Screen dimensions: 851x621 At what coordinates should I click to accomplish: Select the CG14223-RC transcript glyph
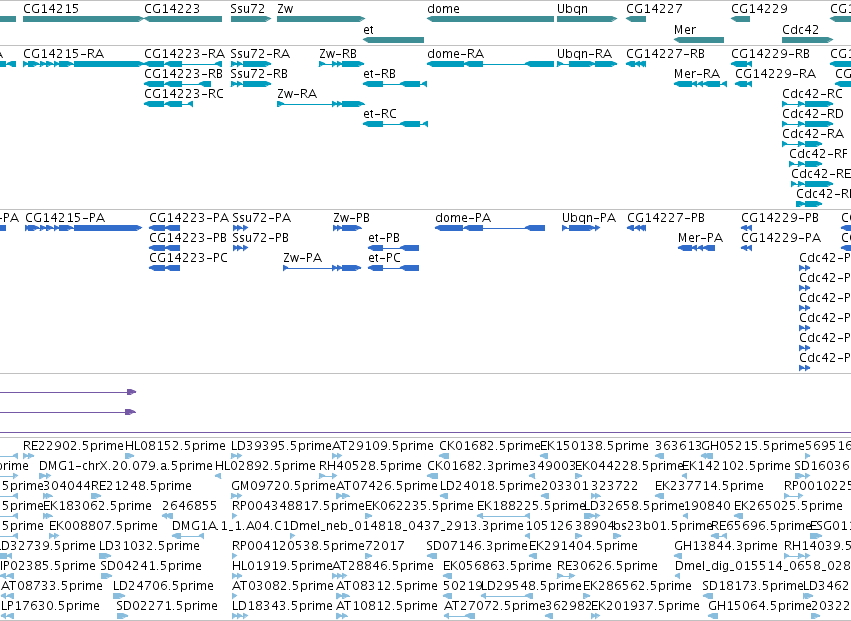(168, 104)
